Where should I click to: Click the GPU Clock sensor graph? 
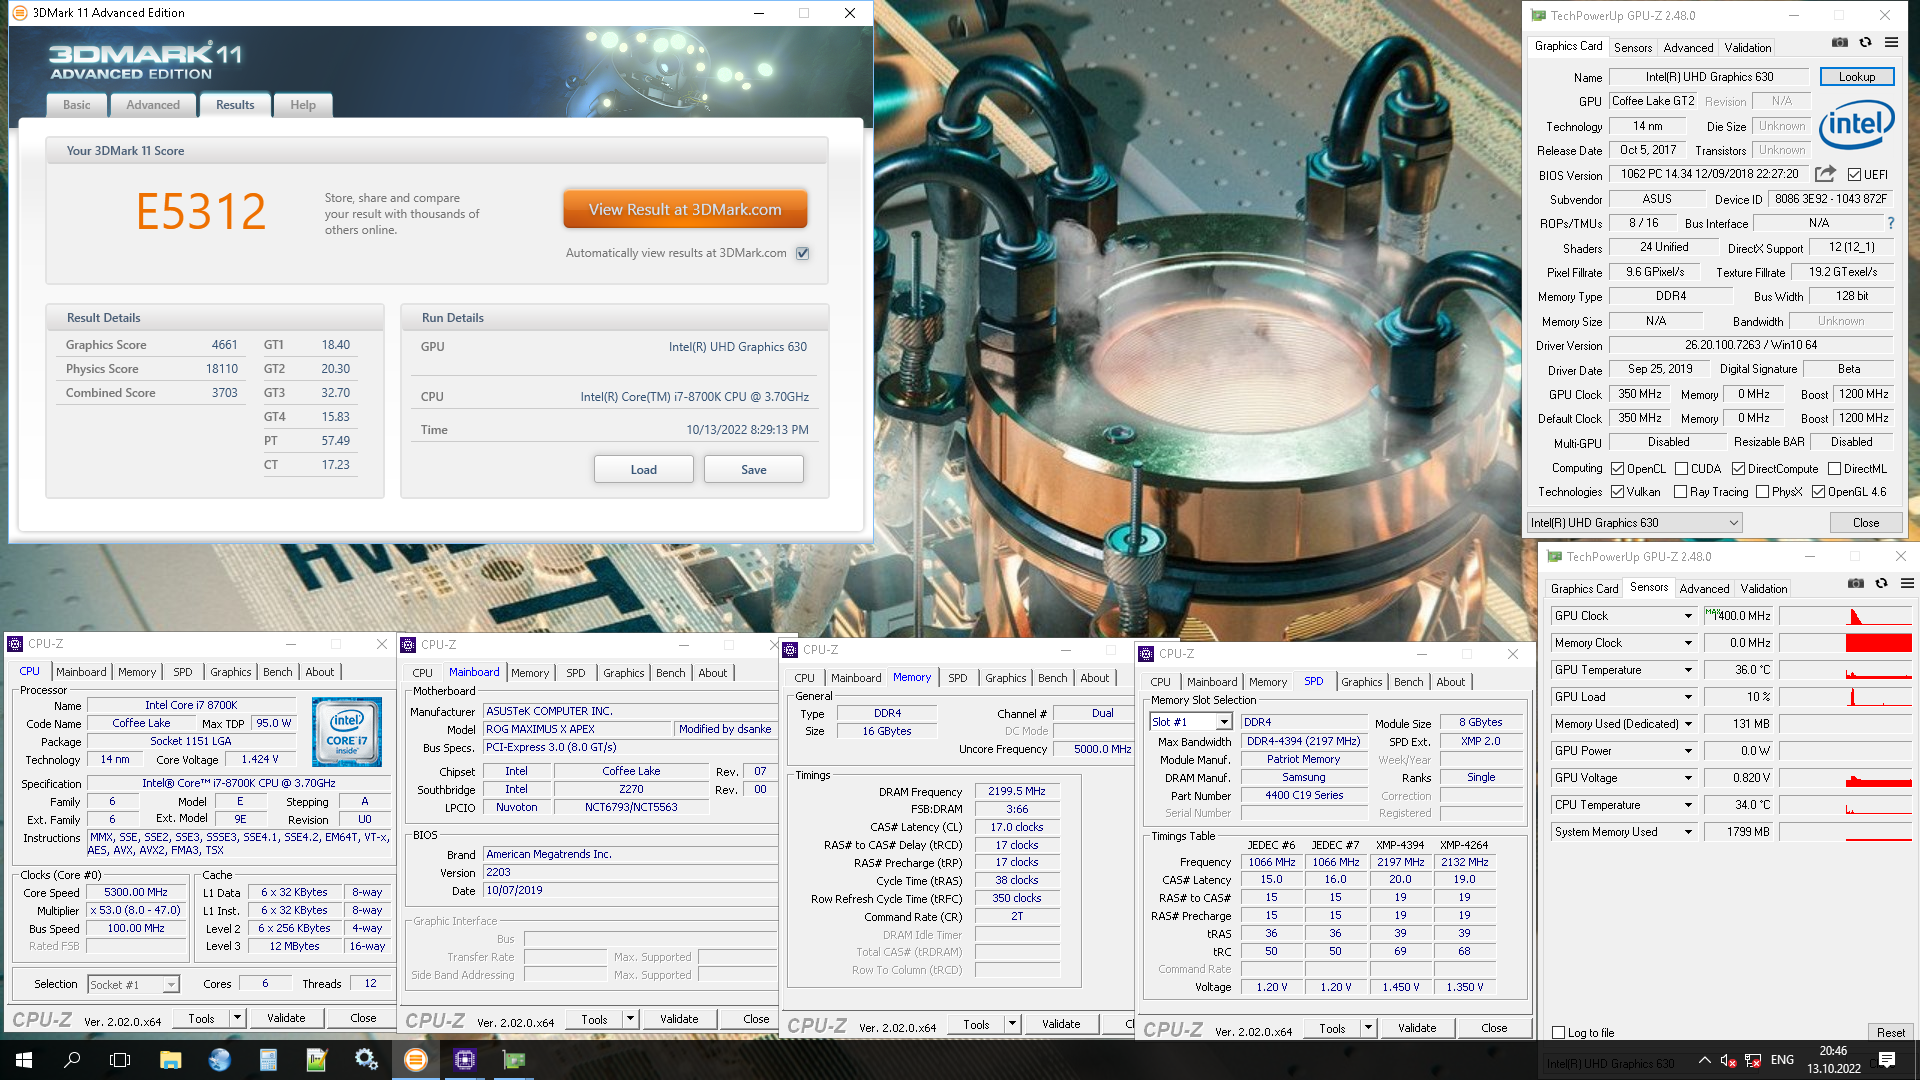(x=1845, y=616)
